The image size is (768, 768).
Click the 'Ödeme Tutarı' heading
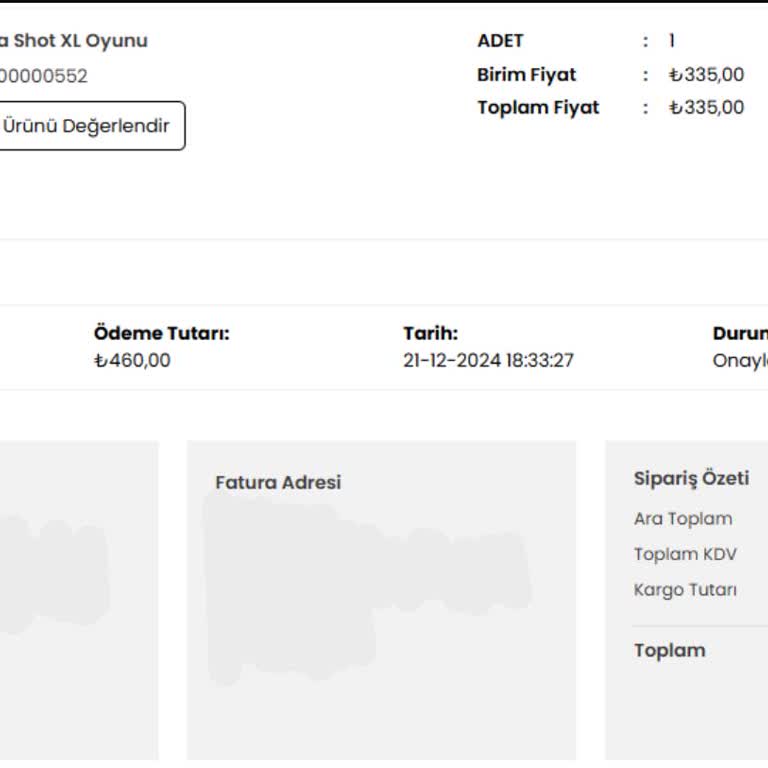click(161, 334)
